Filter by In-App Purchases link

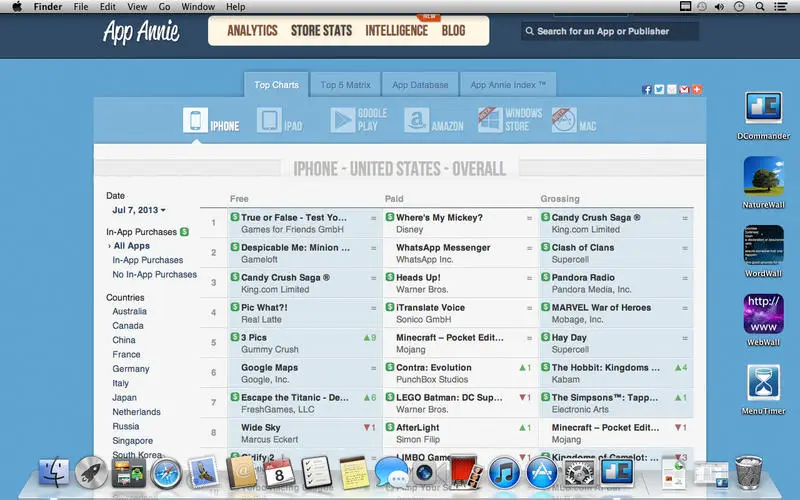point(147,260)
